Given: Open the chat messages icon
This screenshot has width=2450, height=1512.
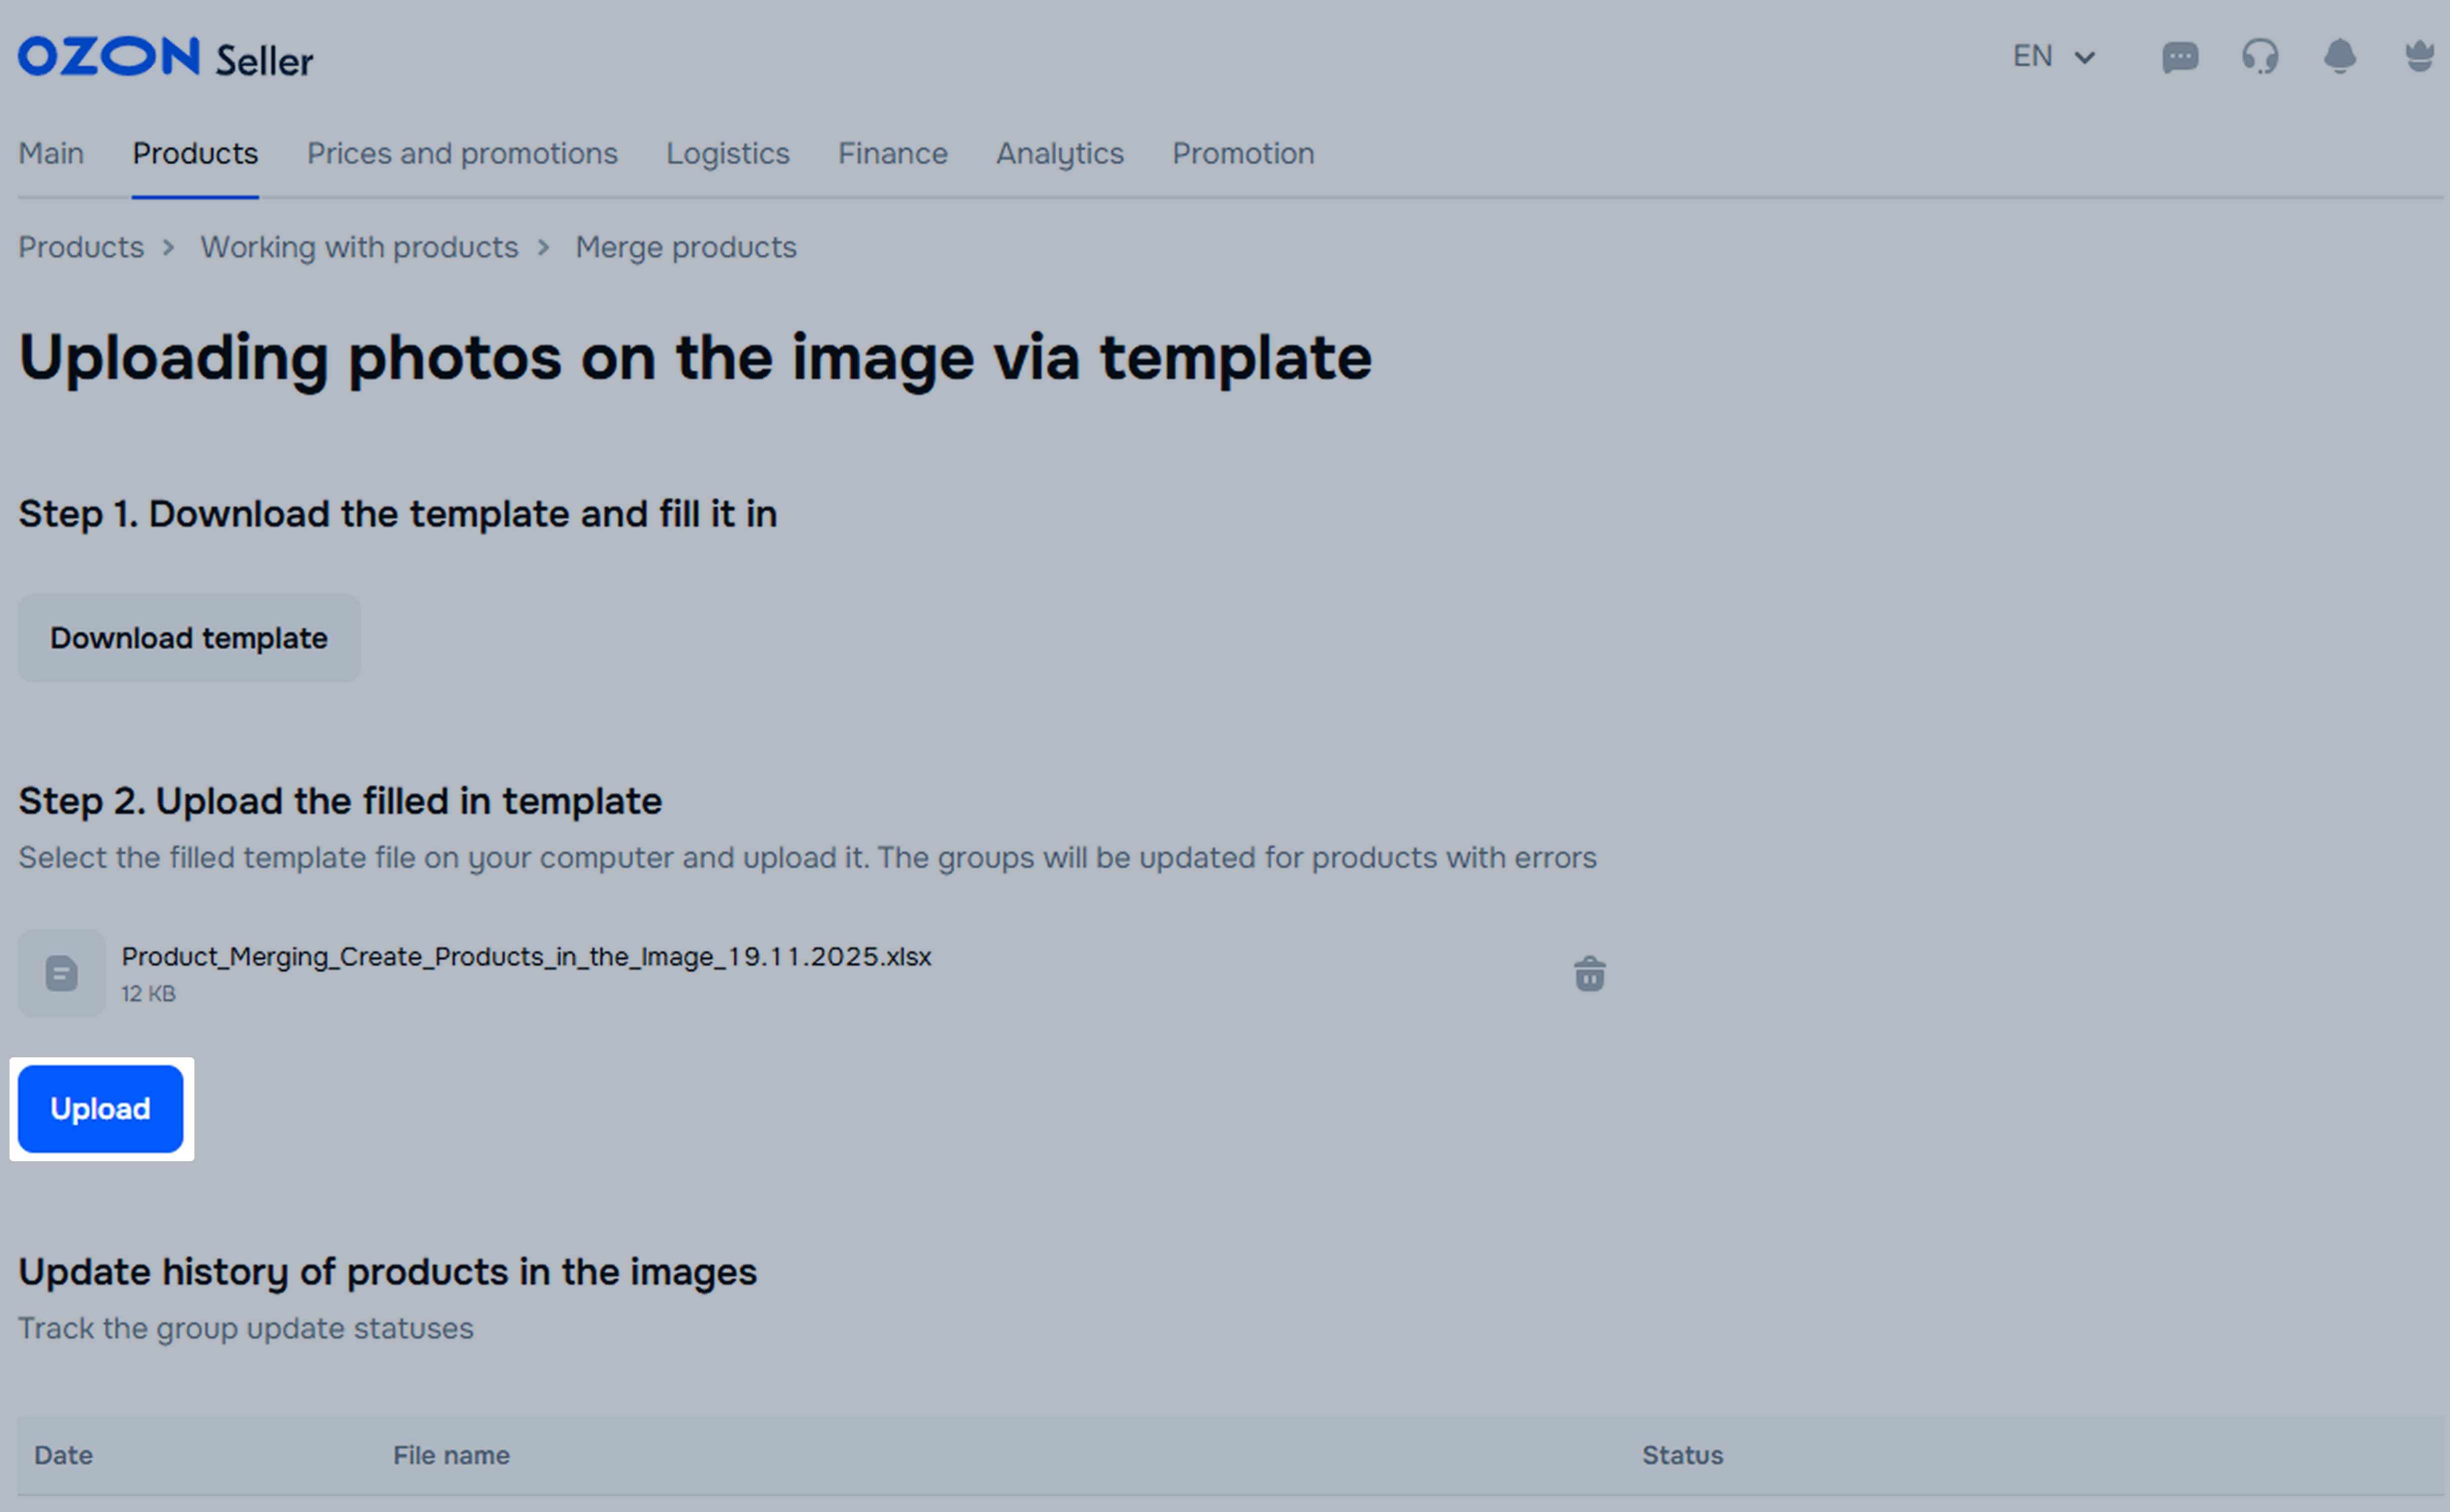Looking at the screenshot, I should 2179,57.
